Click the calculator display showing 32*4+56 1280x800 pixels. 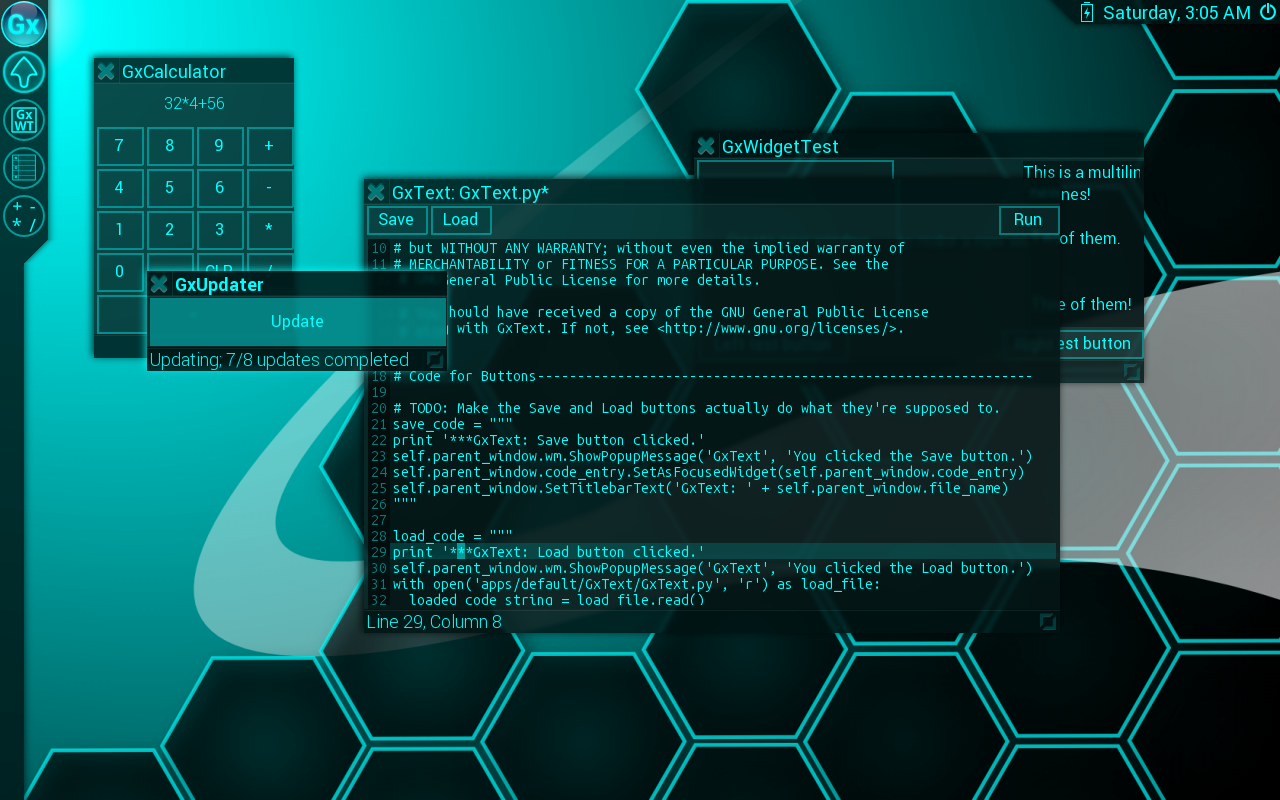tap(194, 104)
